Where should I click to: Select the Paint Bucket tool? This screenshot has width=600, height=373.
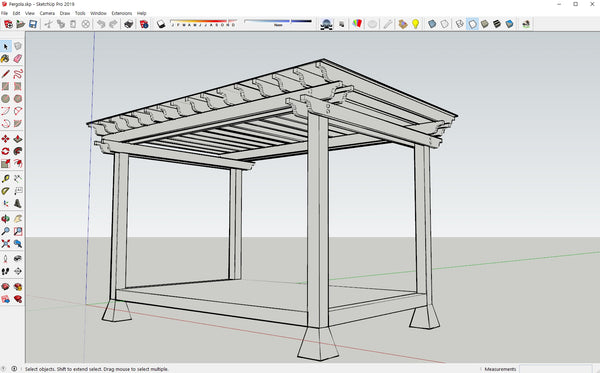coord(5,59)
